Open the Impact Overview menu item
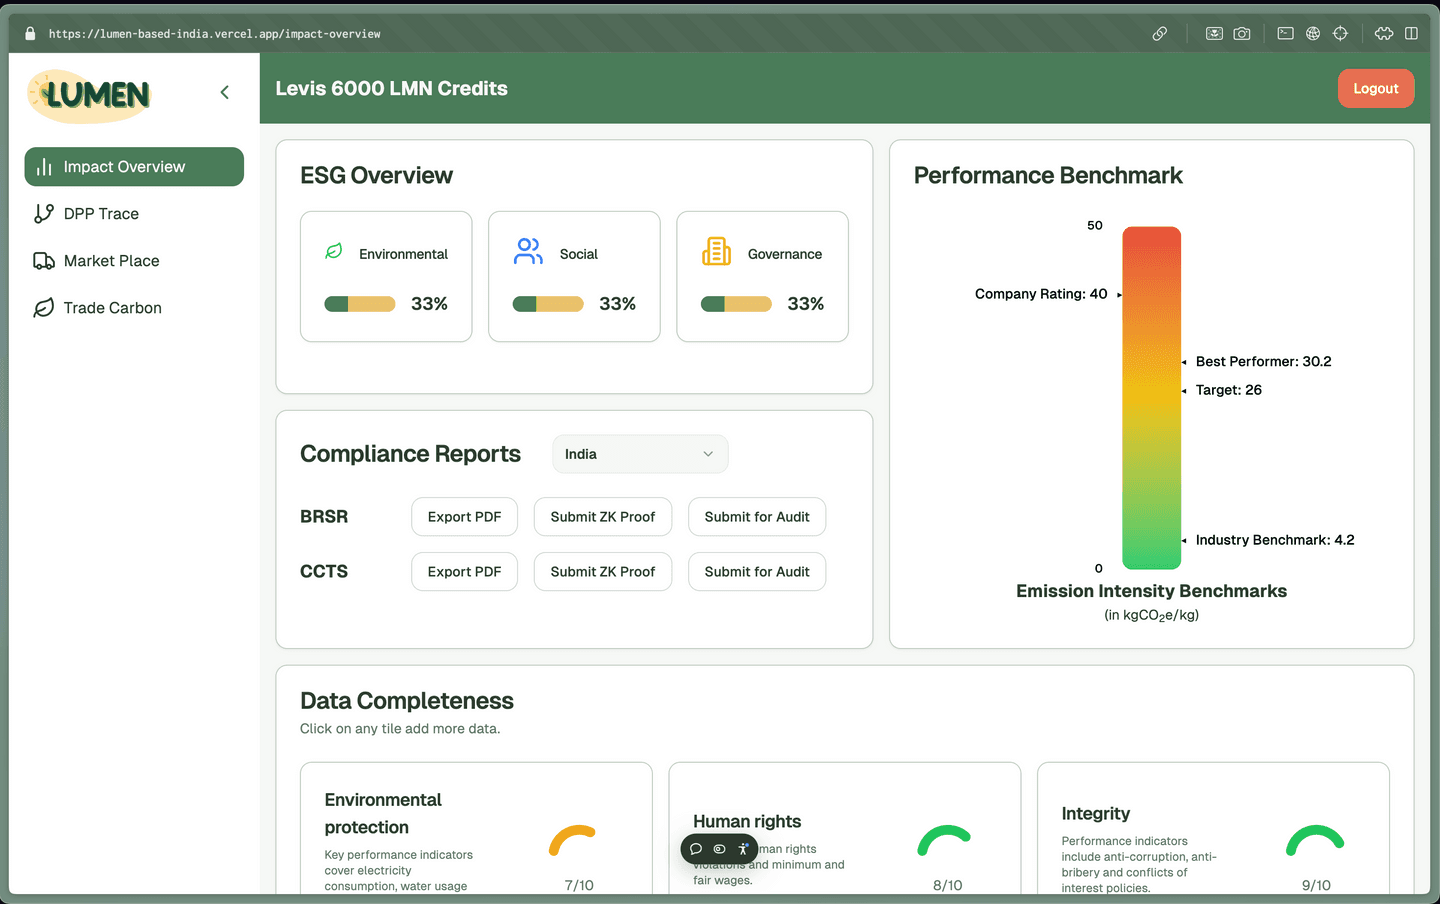Viewport: 1440px width, 904px height. point(134,167)
